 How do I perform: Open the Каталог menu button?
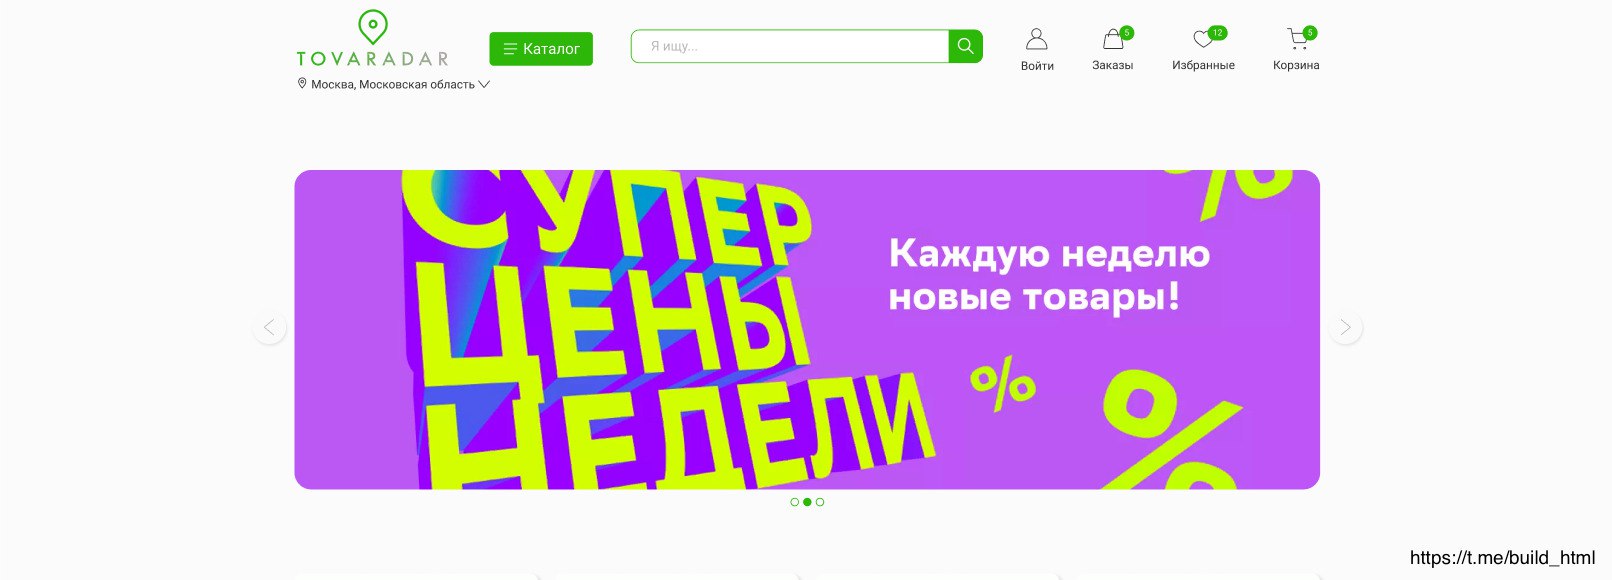pos(541,49)
